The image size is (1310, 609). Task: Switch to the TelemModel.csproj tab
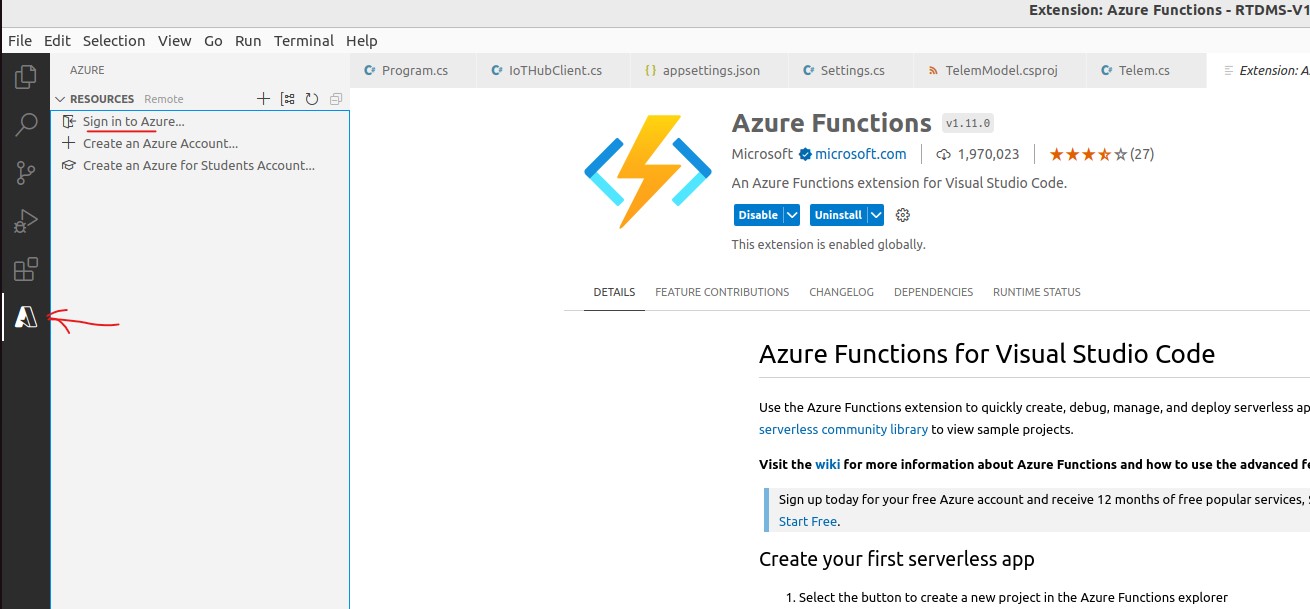click(x=1001, y=71)
